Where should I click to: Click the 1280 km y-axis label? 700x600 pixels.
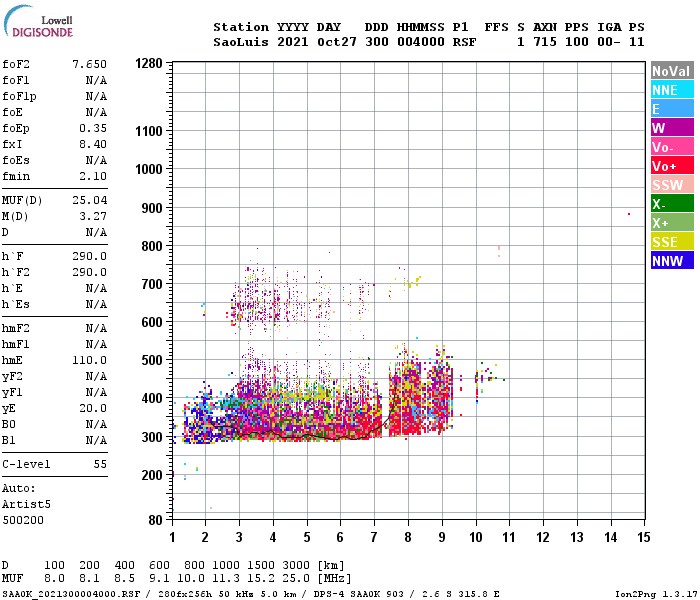pyautogui.click(x=149, y=63)
